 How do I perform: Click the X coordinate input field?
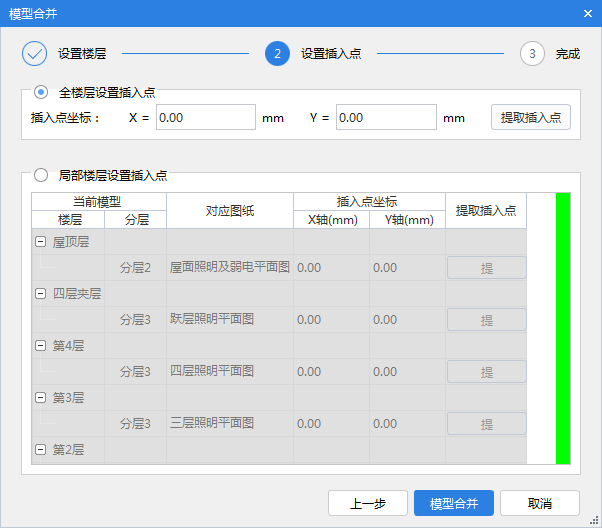click(205, 117)
